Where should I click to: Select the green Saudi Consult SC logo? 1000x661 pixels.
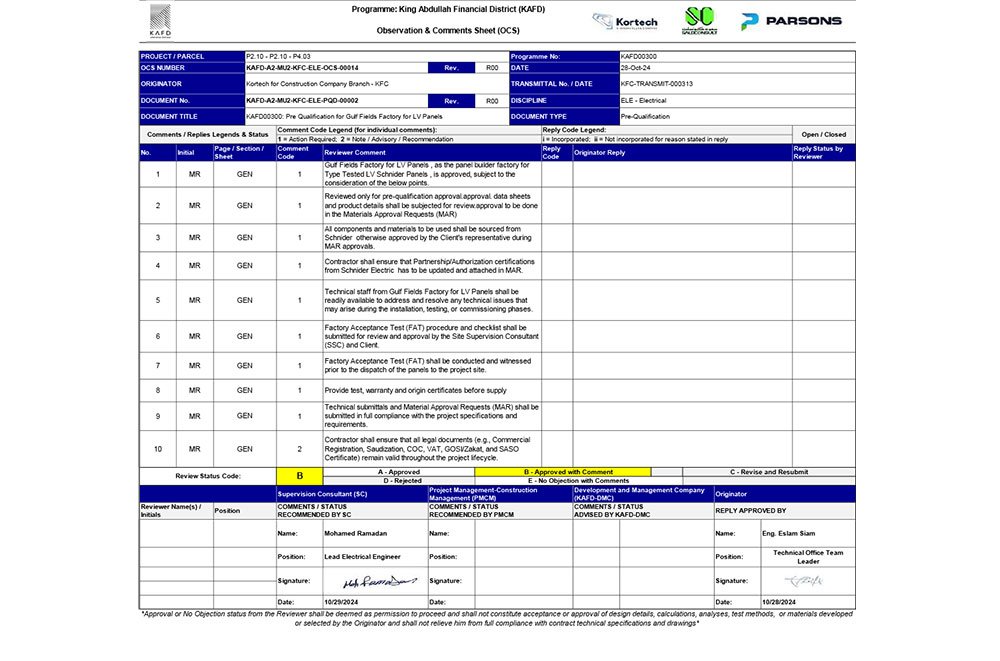point(700,19)
